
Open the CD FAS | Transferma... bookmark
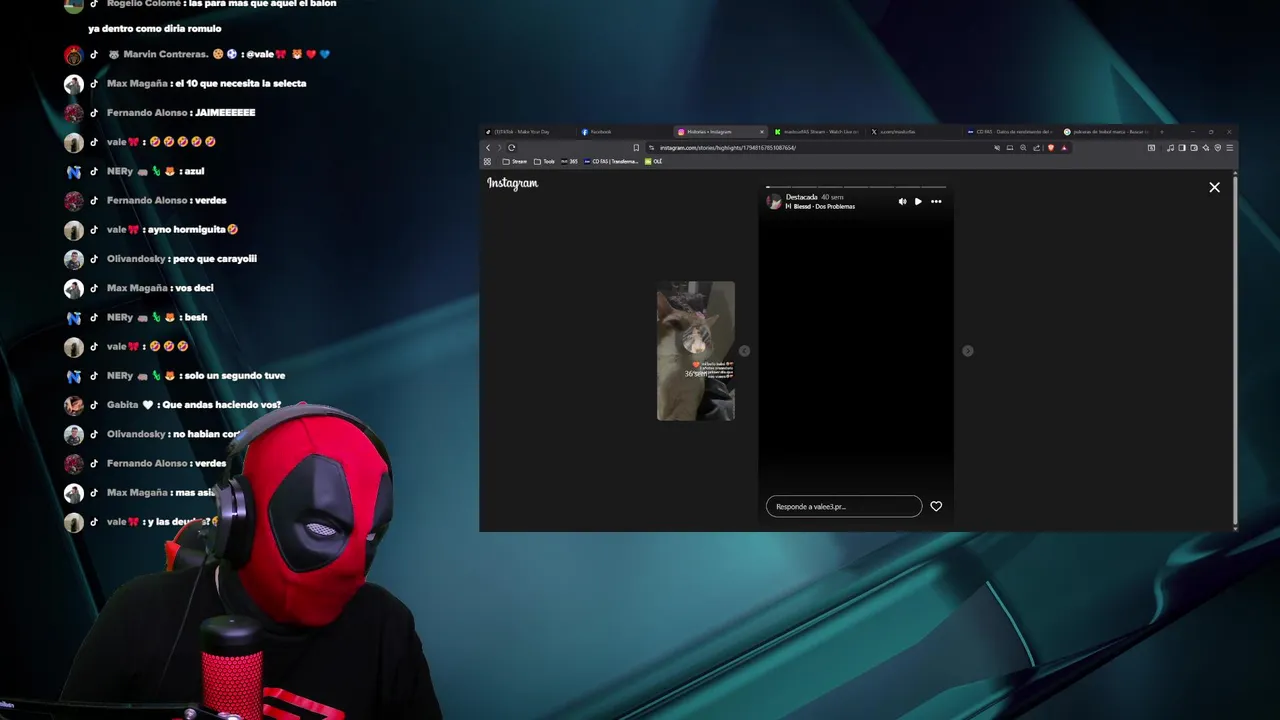(x=611, y=161)
